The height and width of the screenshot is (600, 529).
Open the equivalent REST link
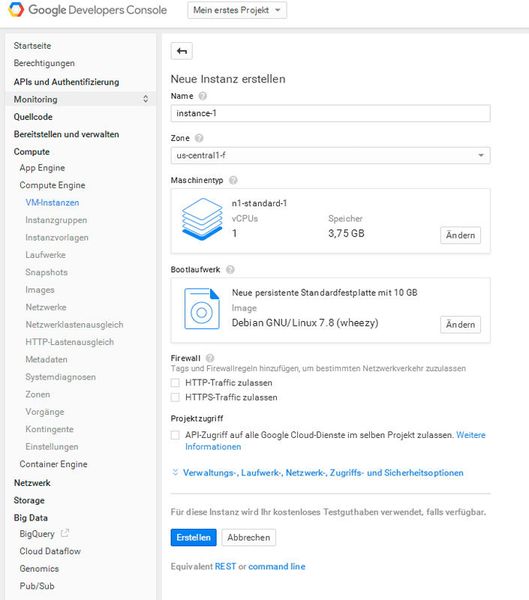click(x=225, y=566)
